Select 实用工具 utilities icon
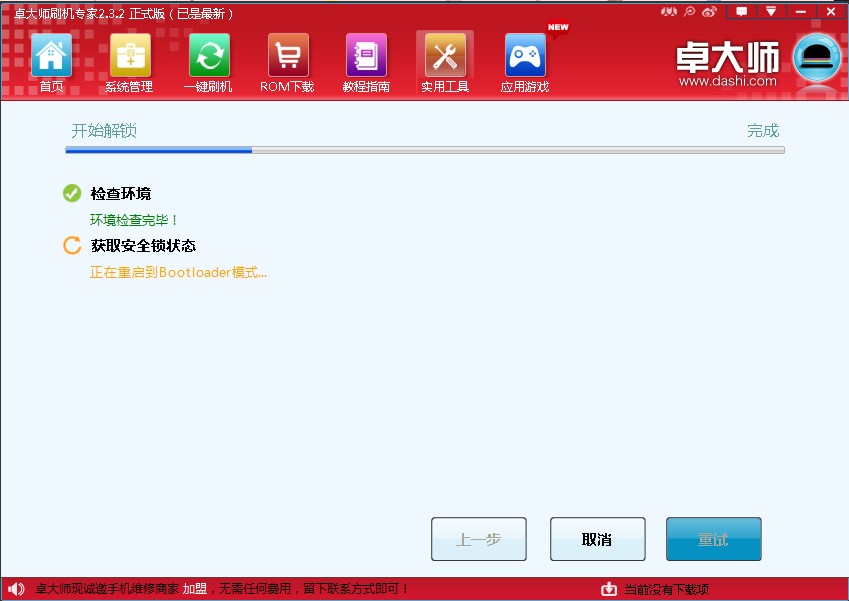The height and width of the screenshot is (601, 849). click(445, 56)
